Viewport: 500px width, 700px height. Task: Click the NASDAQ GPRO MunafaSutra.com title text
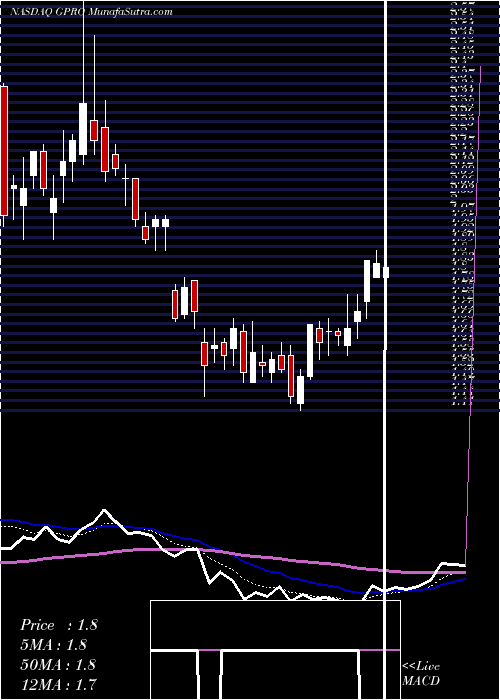pos(91,12)
